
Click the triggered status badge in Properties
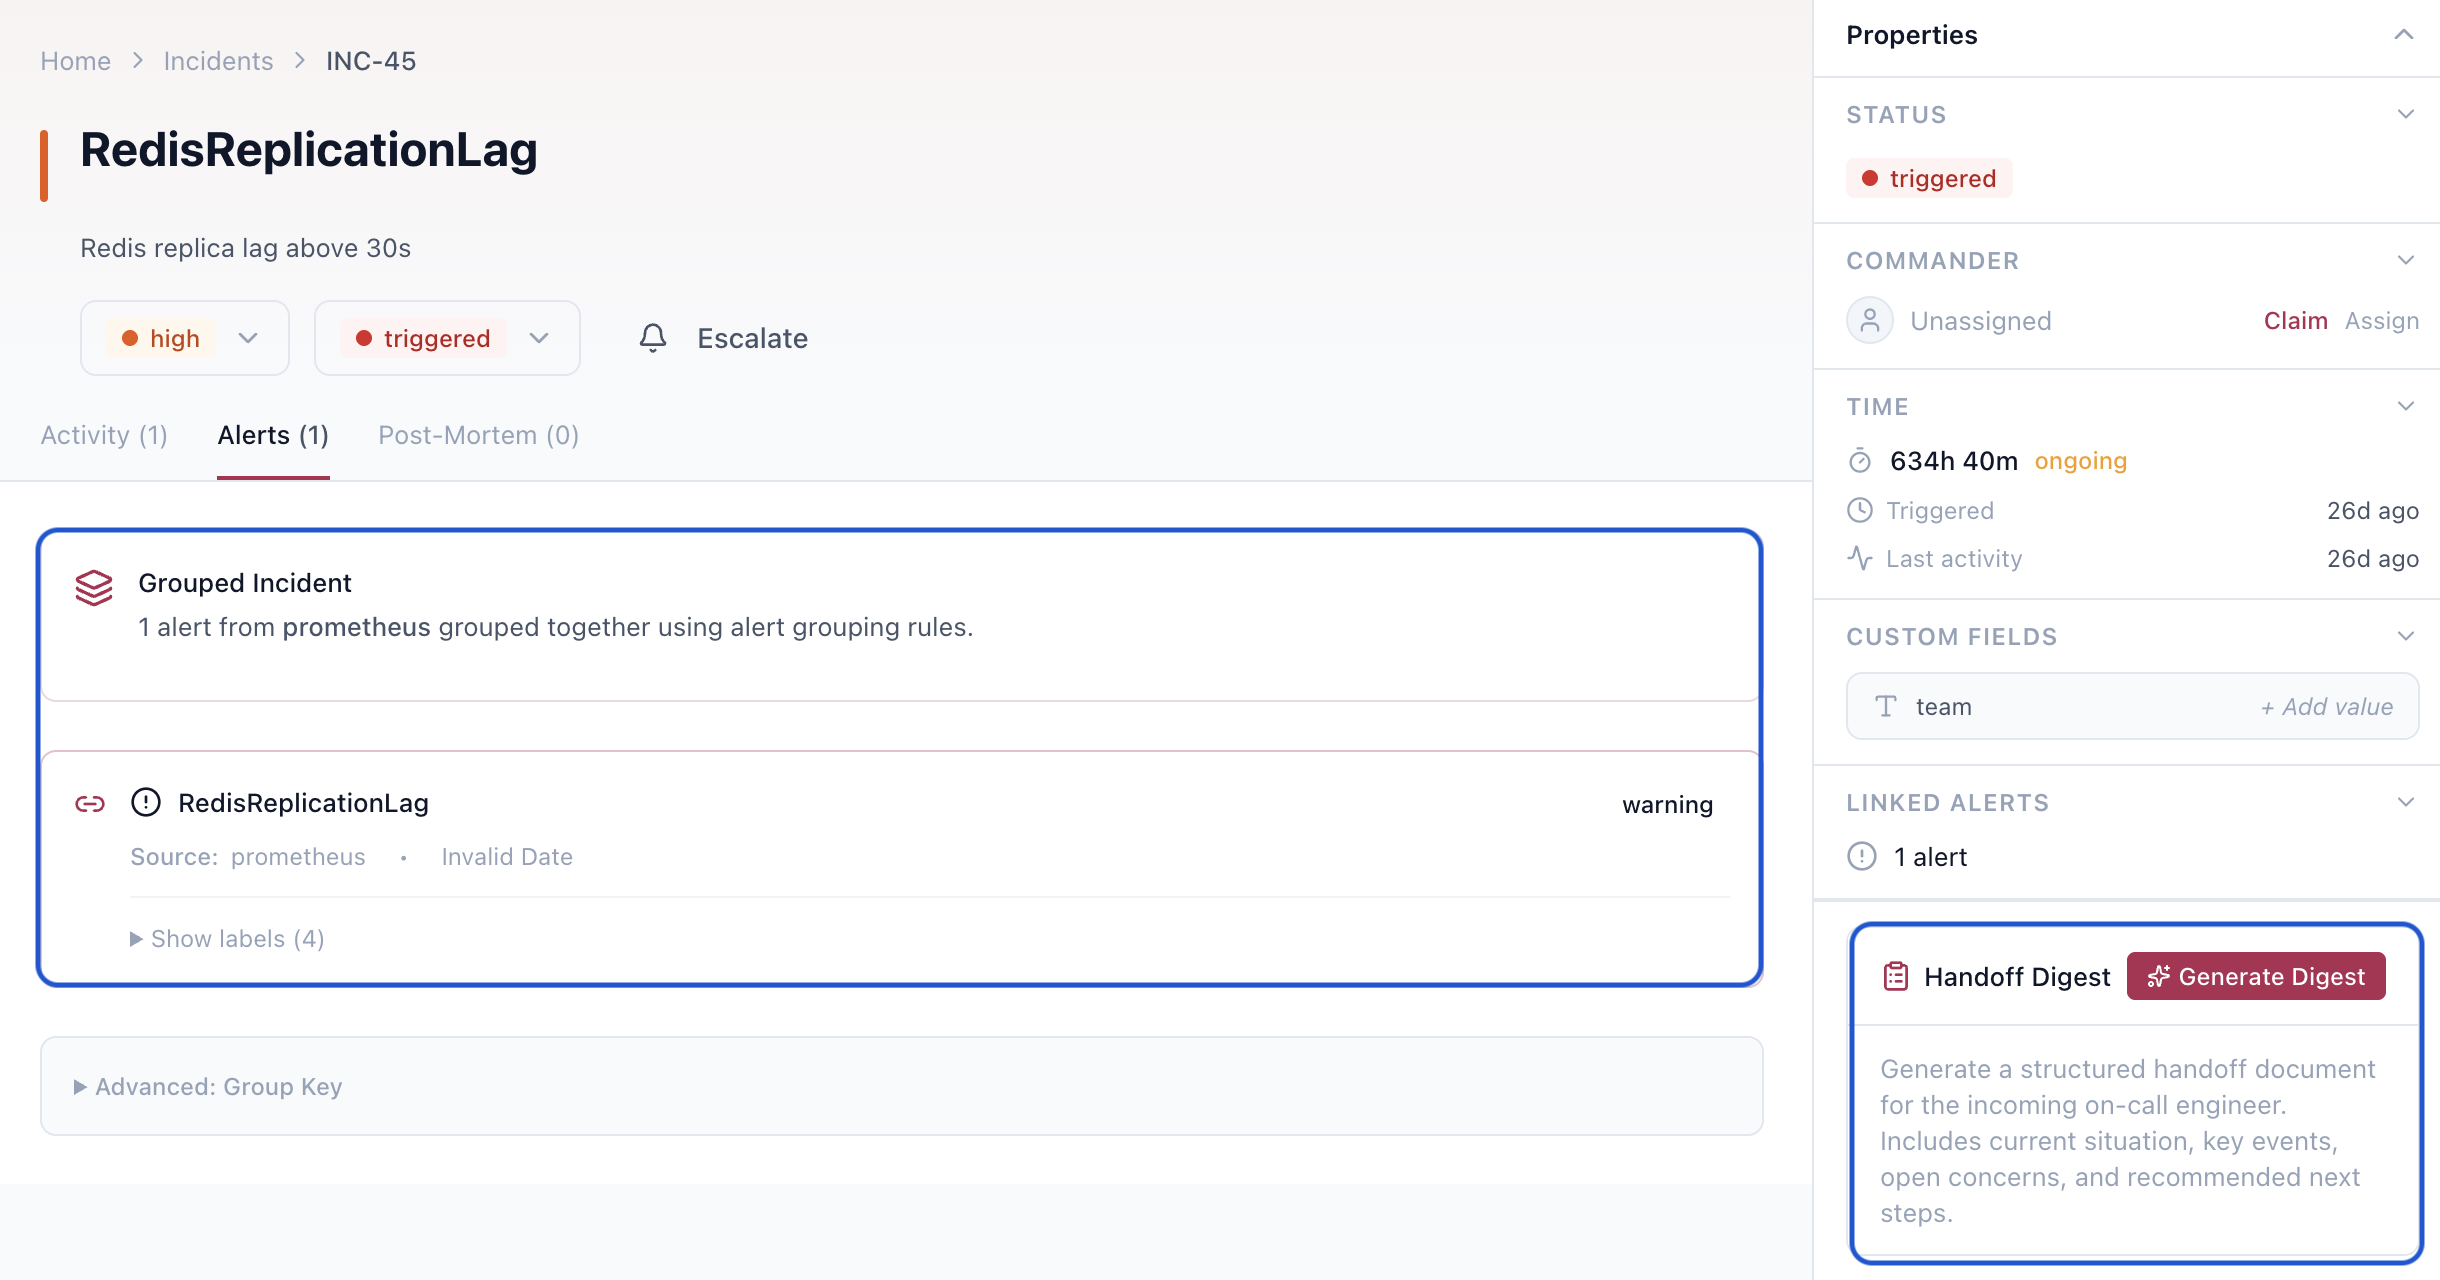click(1929, 179)
